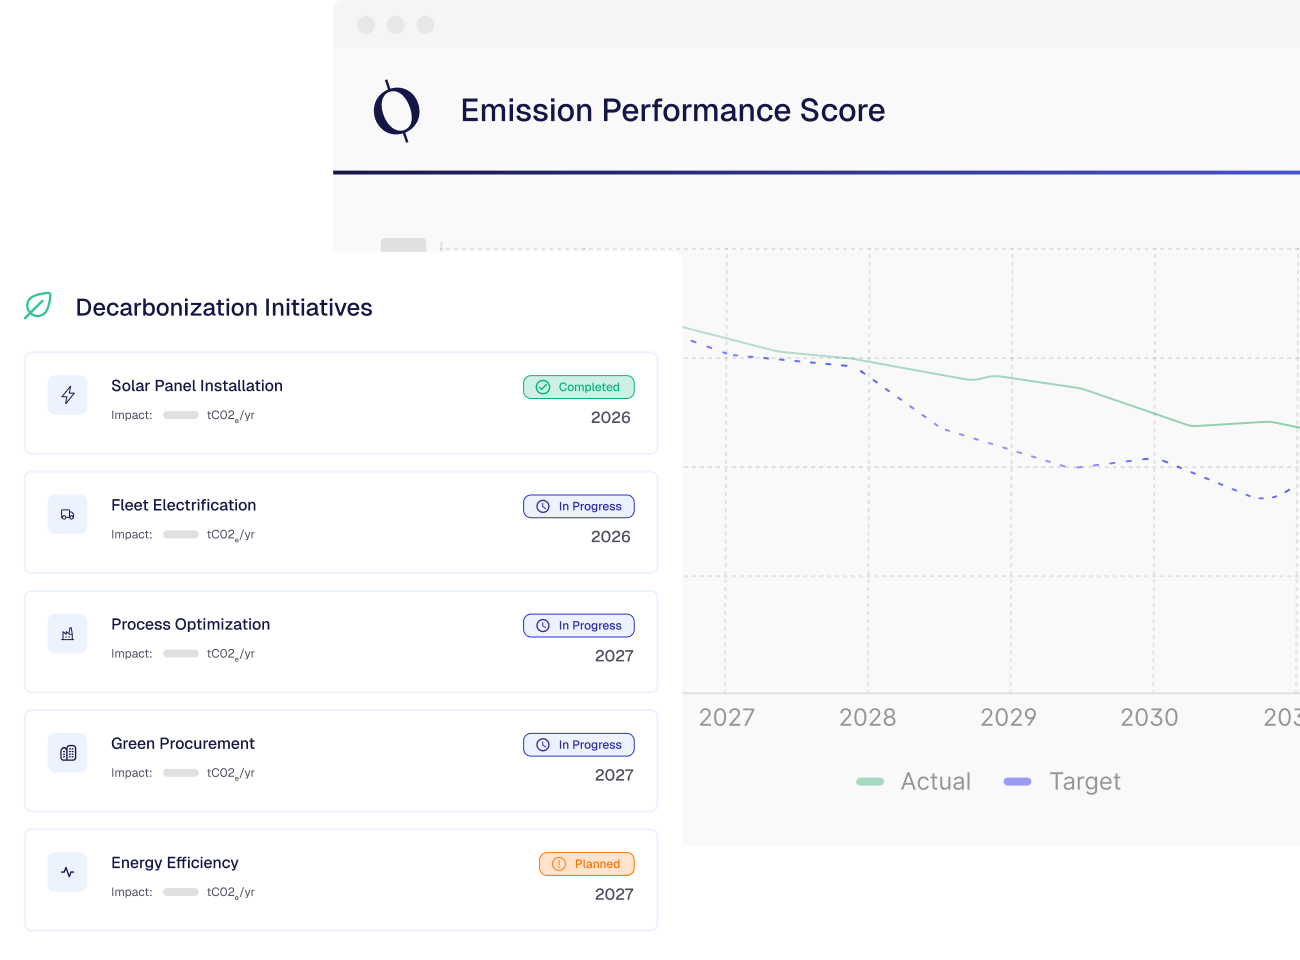Toggle the Target series in chart legend

[1062, 781]
